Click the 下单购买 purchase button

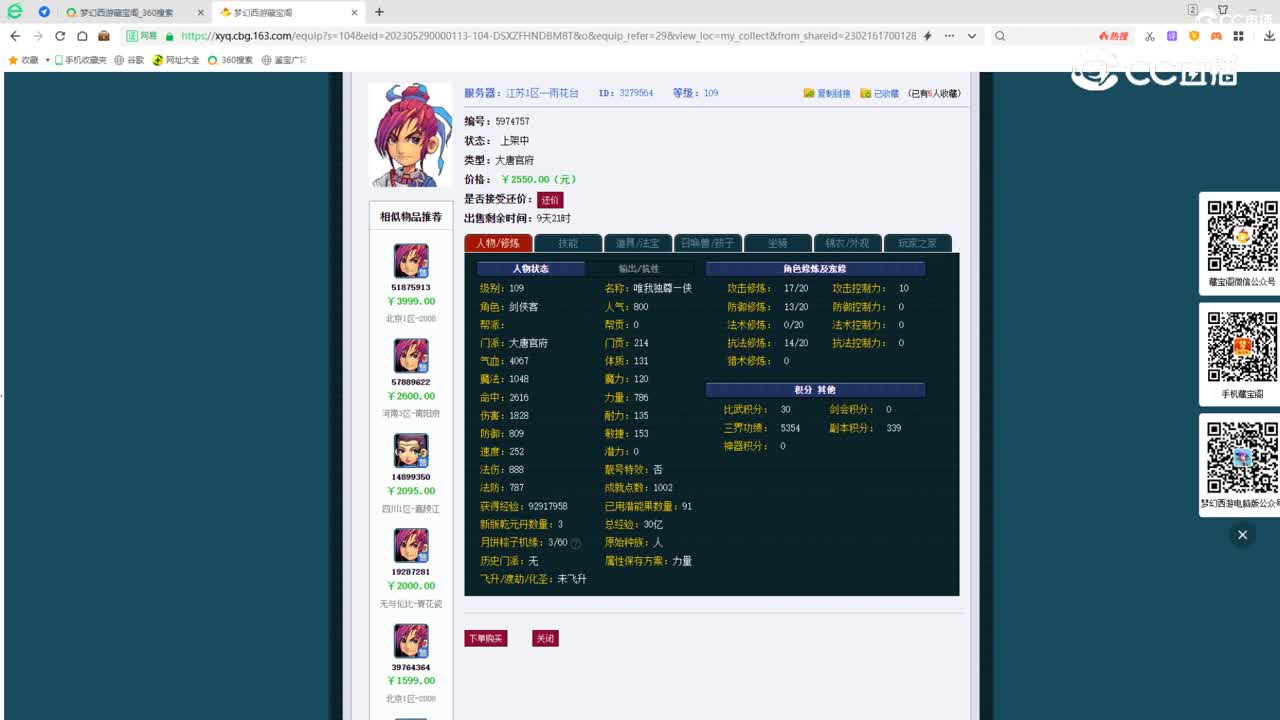tap(485, 638)
